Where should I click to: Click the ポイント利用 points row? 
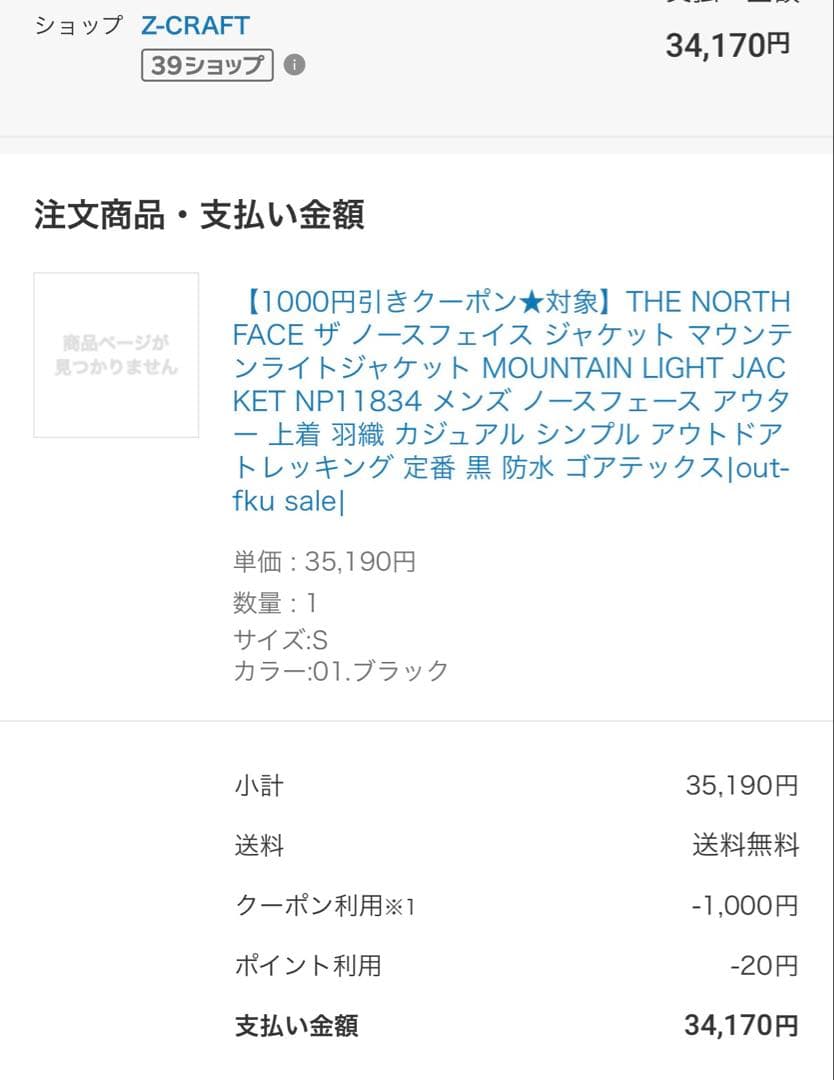(290, 966)
